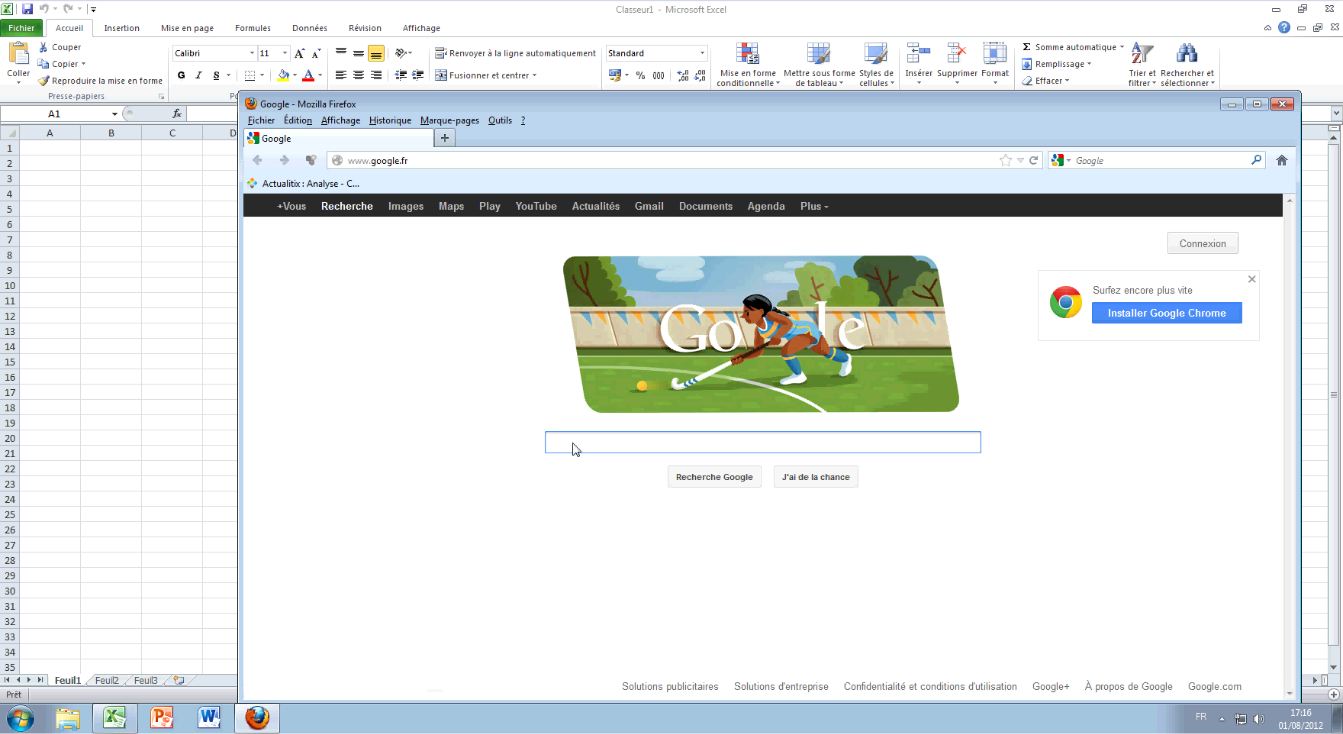Viewport: 1343px width, 734px height.
Task: Click the percent style icon in Excel
Action: click(x=640, y=75)
